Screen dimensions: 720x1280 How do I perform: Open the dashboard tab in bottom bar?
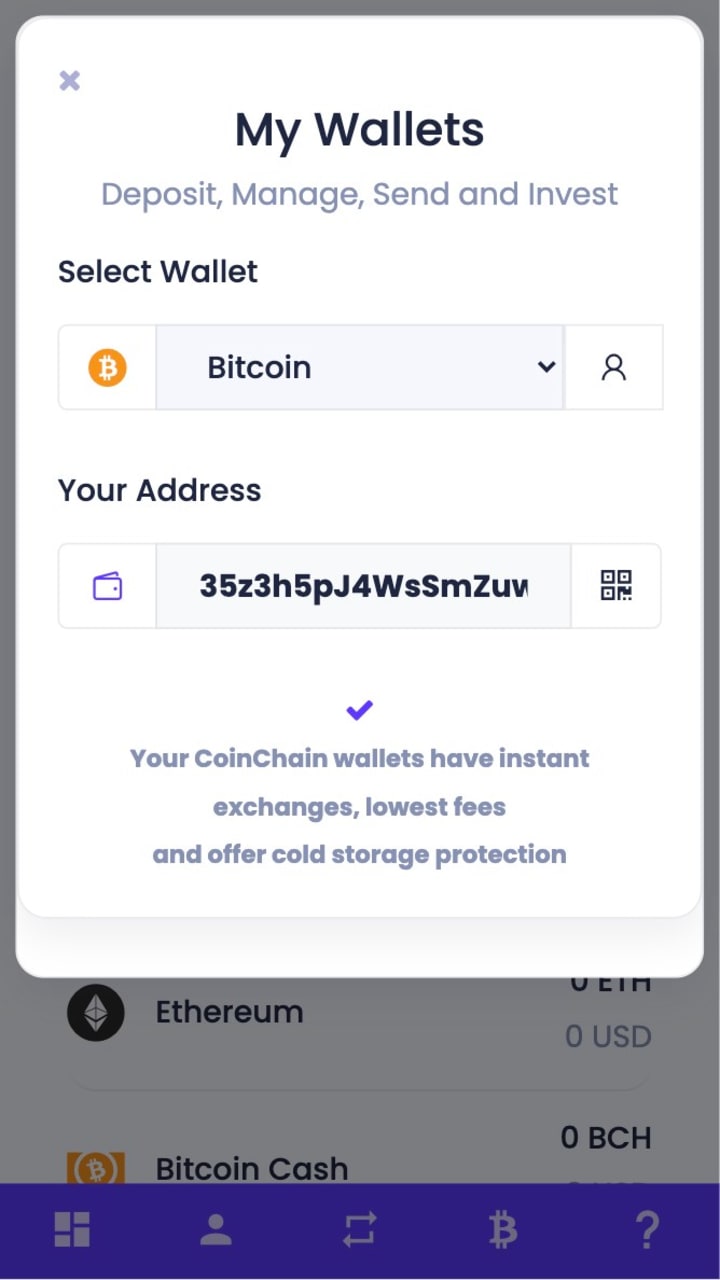click(x=72, y=1230)
